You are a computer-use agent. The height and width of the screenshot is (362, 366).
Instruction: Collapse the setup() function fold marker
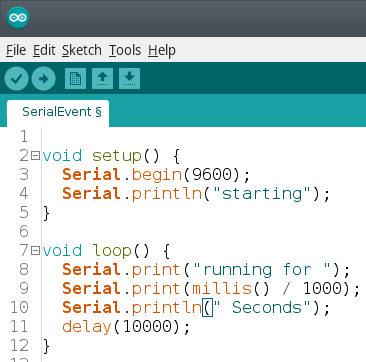pos(35,156)
